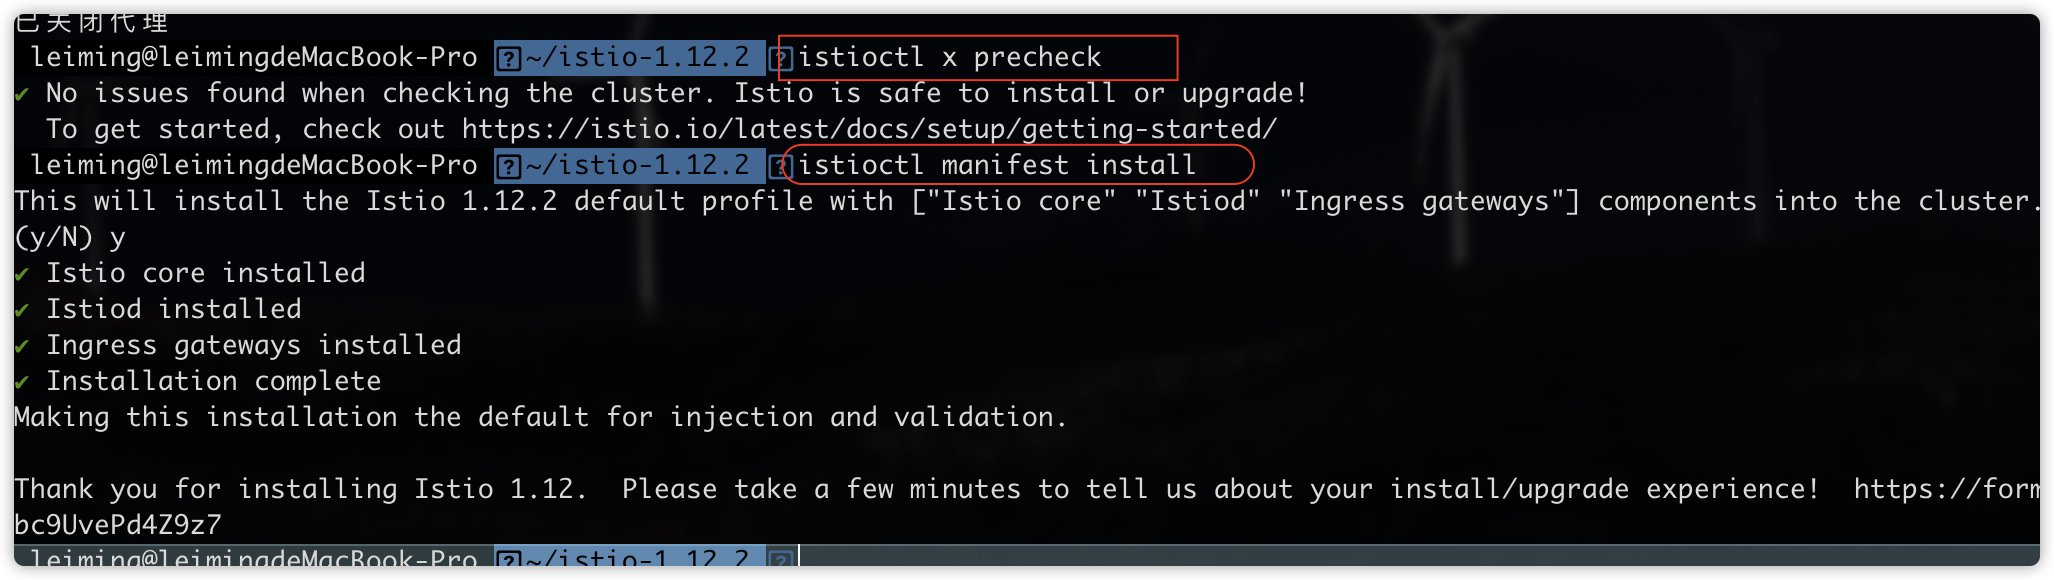
Task: Click the glyph box before the first '~/istio-1.12.2' path
Action: [509, 58]
